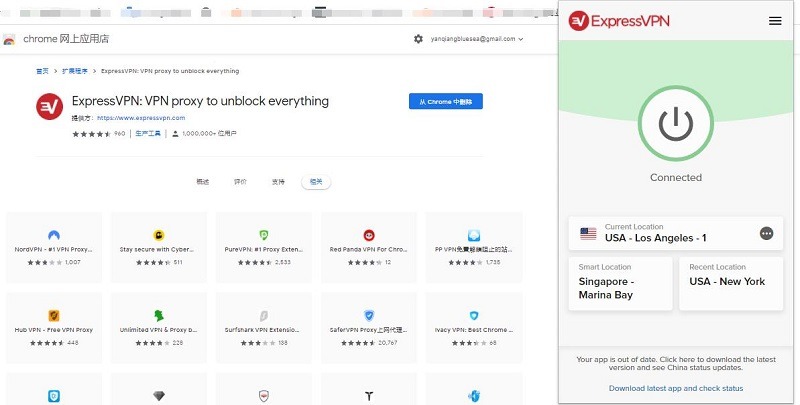Choose USA - New York recent location
The width and height of the screenshot is (800, 405).
[731, 284]
